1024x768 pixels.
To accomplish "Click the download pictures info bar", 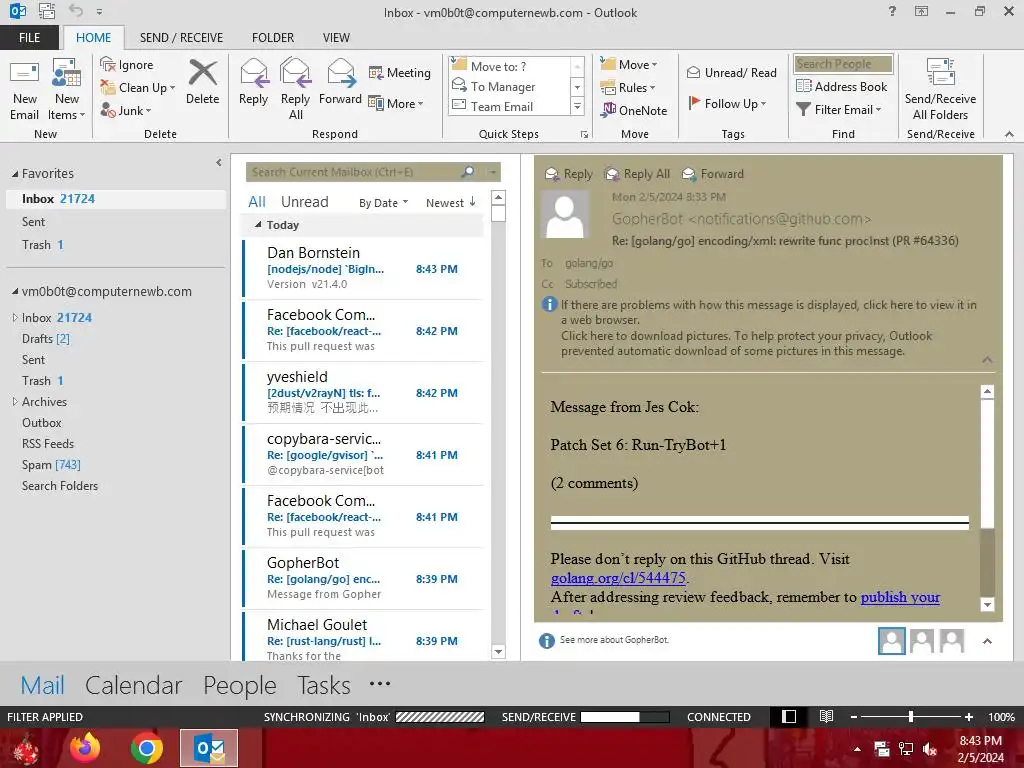I will coord(746,344).
